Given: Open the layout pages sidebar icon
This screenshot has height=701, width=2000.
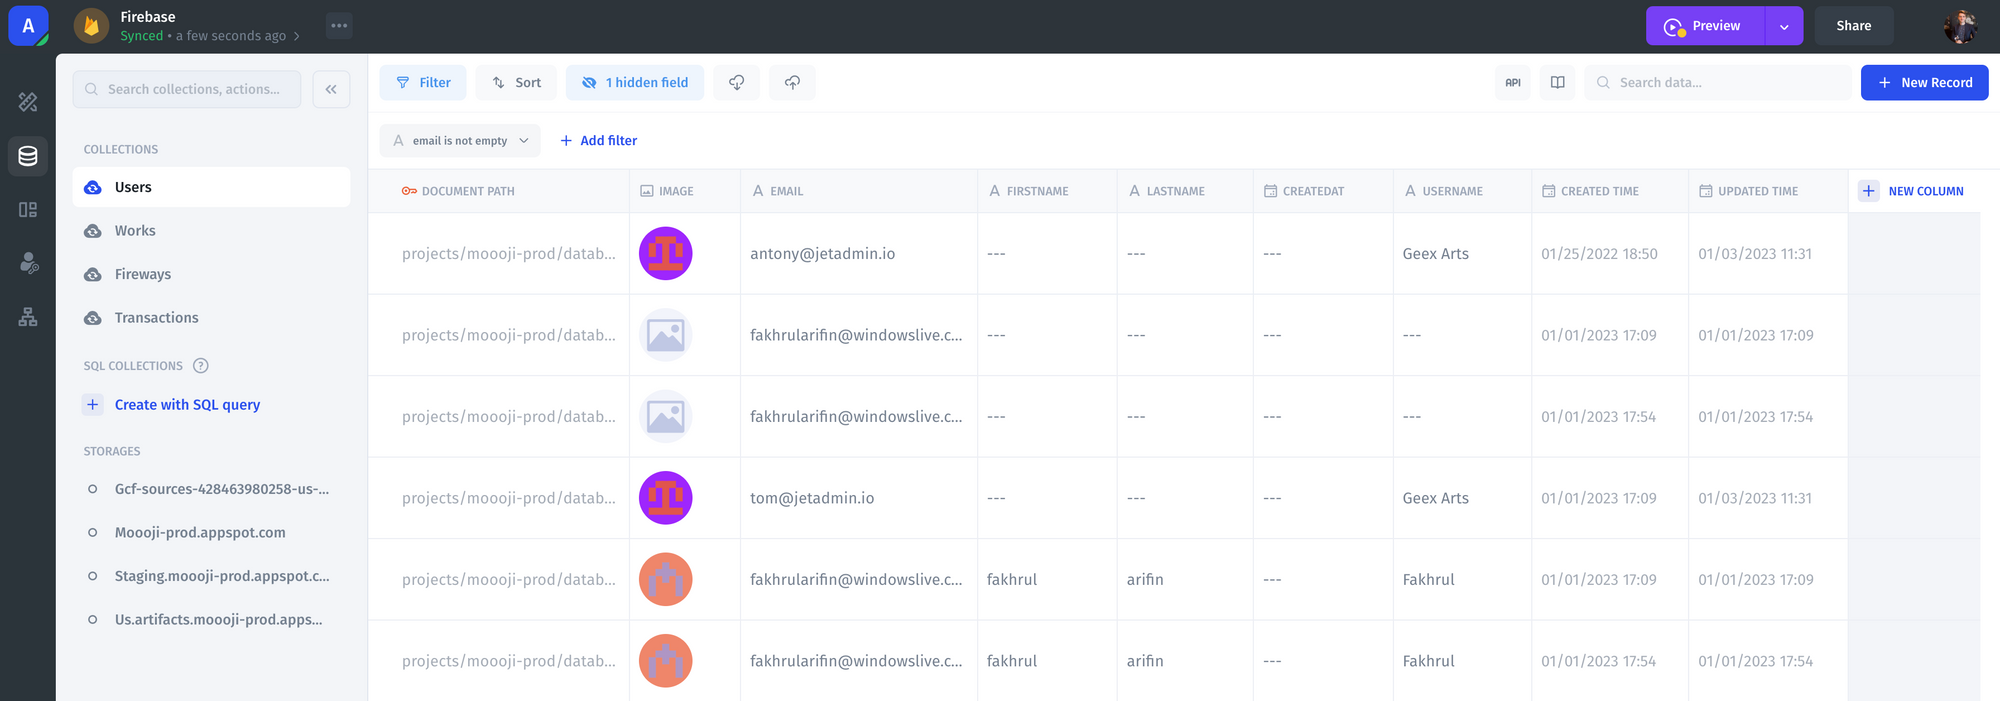Looking at the screenshot, I should pos(28,210).
